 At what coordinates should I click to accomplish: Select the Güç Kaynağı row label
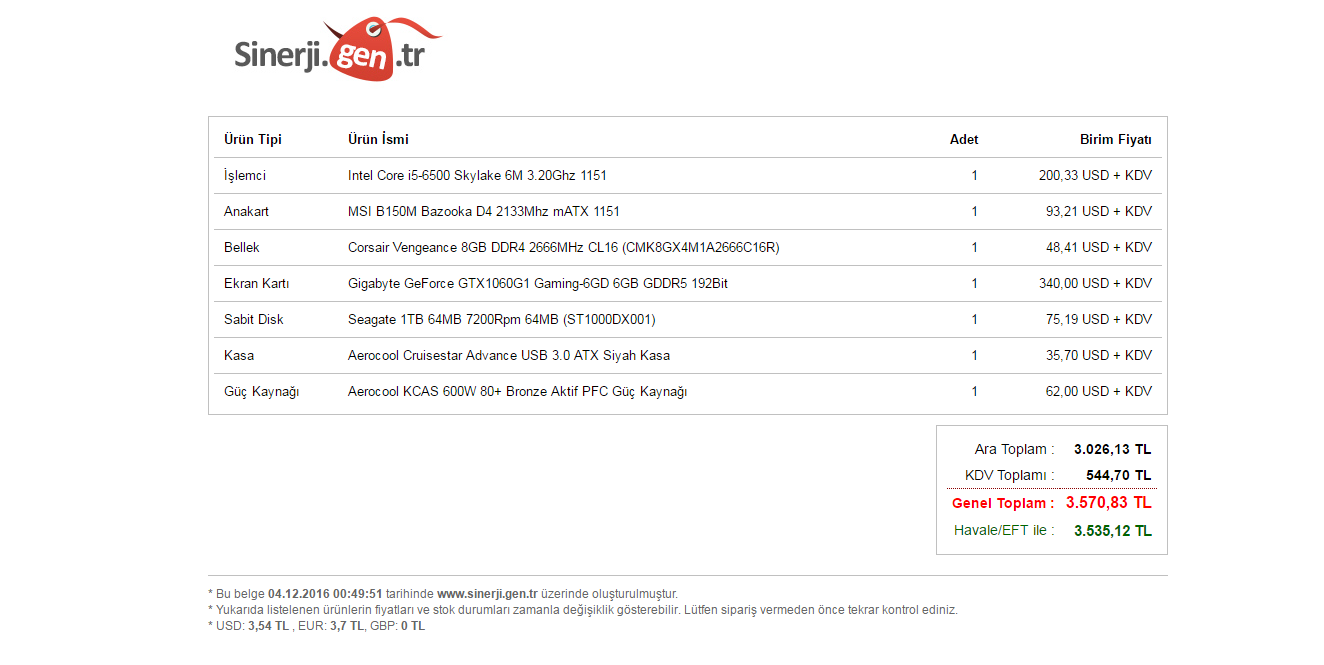262,391
